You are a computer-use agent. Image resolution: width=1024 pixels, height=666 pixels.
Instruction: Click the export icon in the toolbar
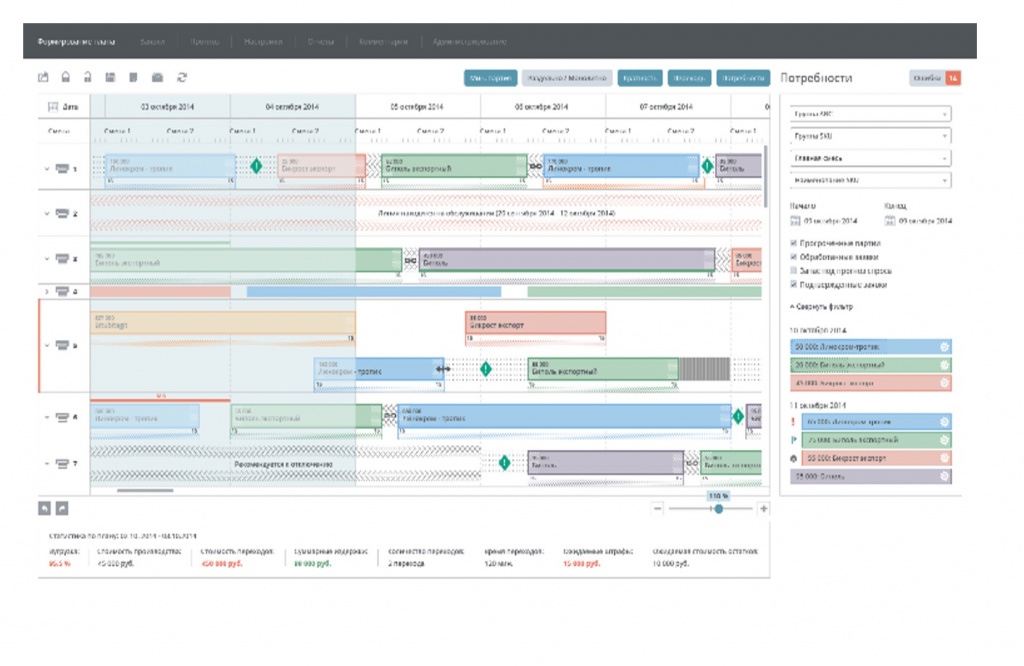[43, 77]
